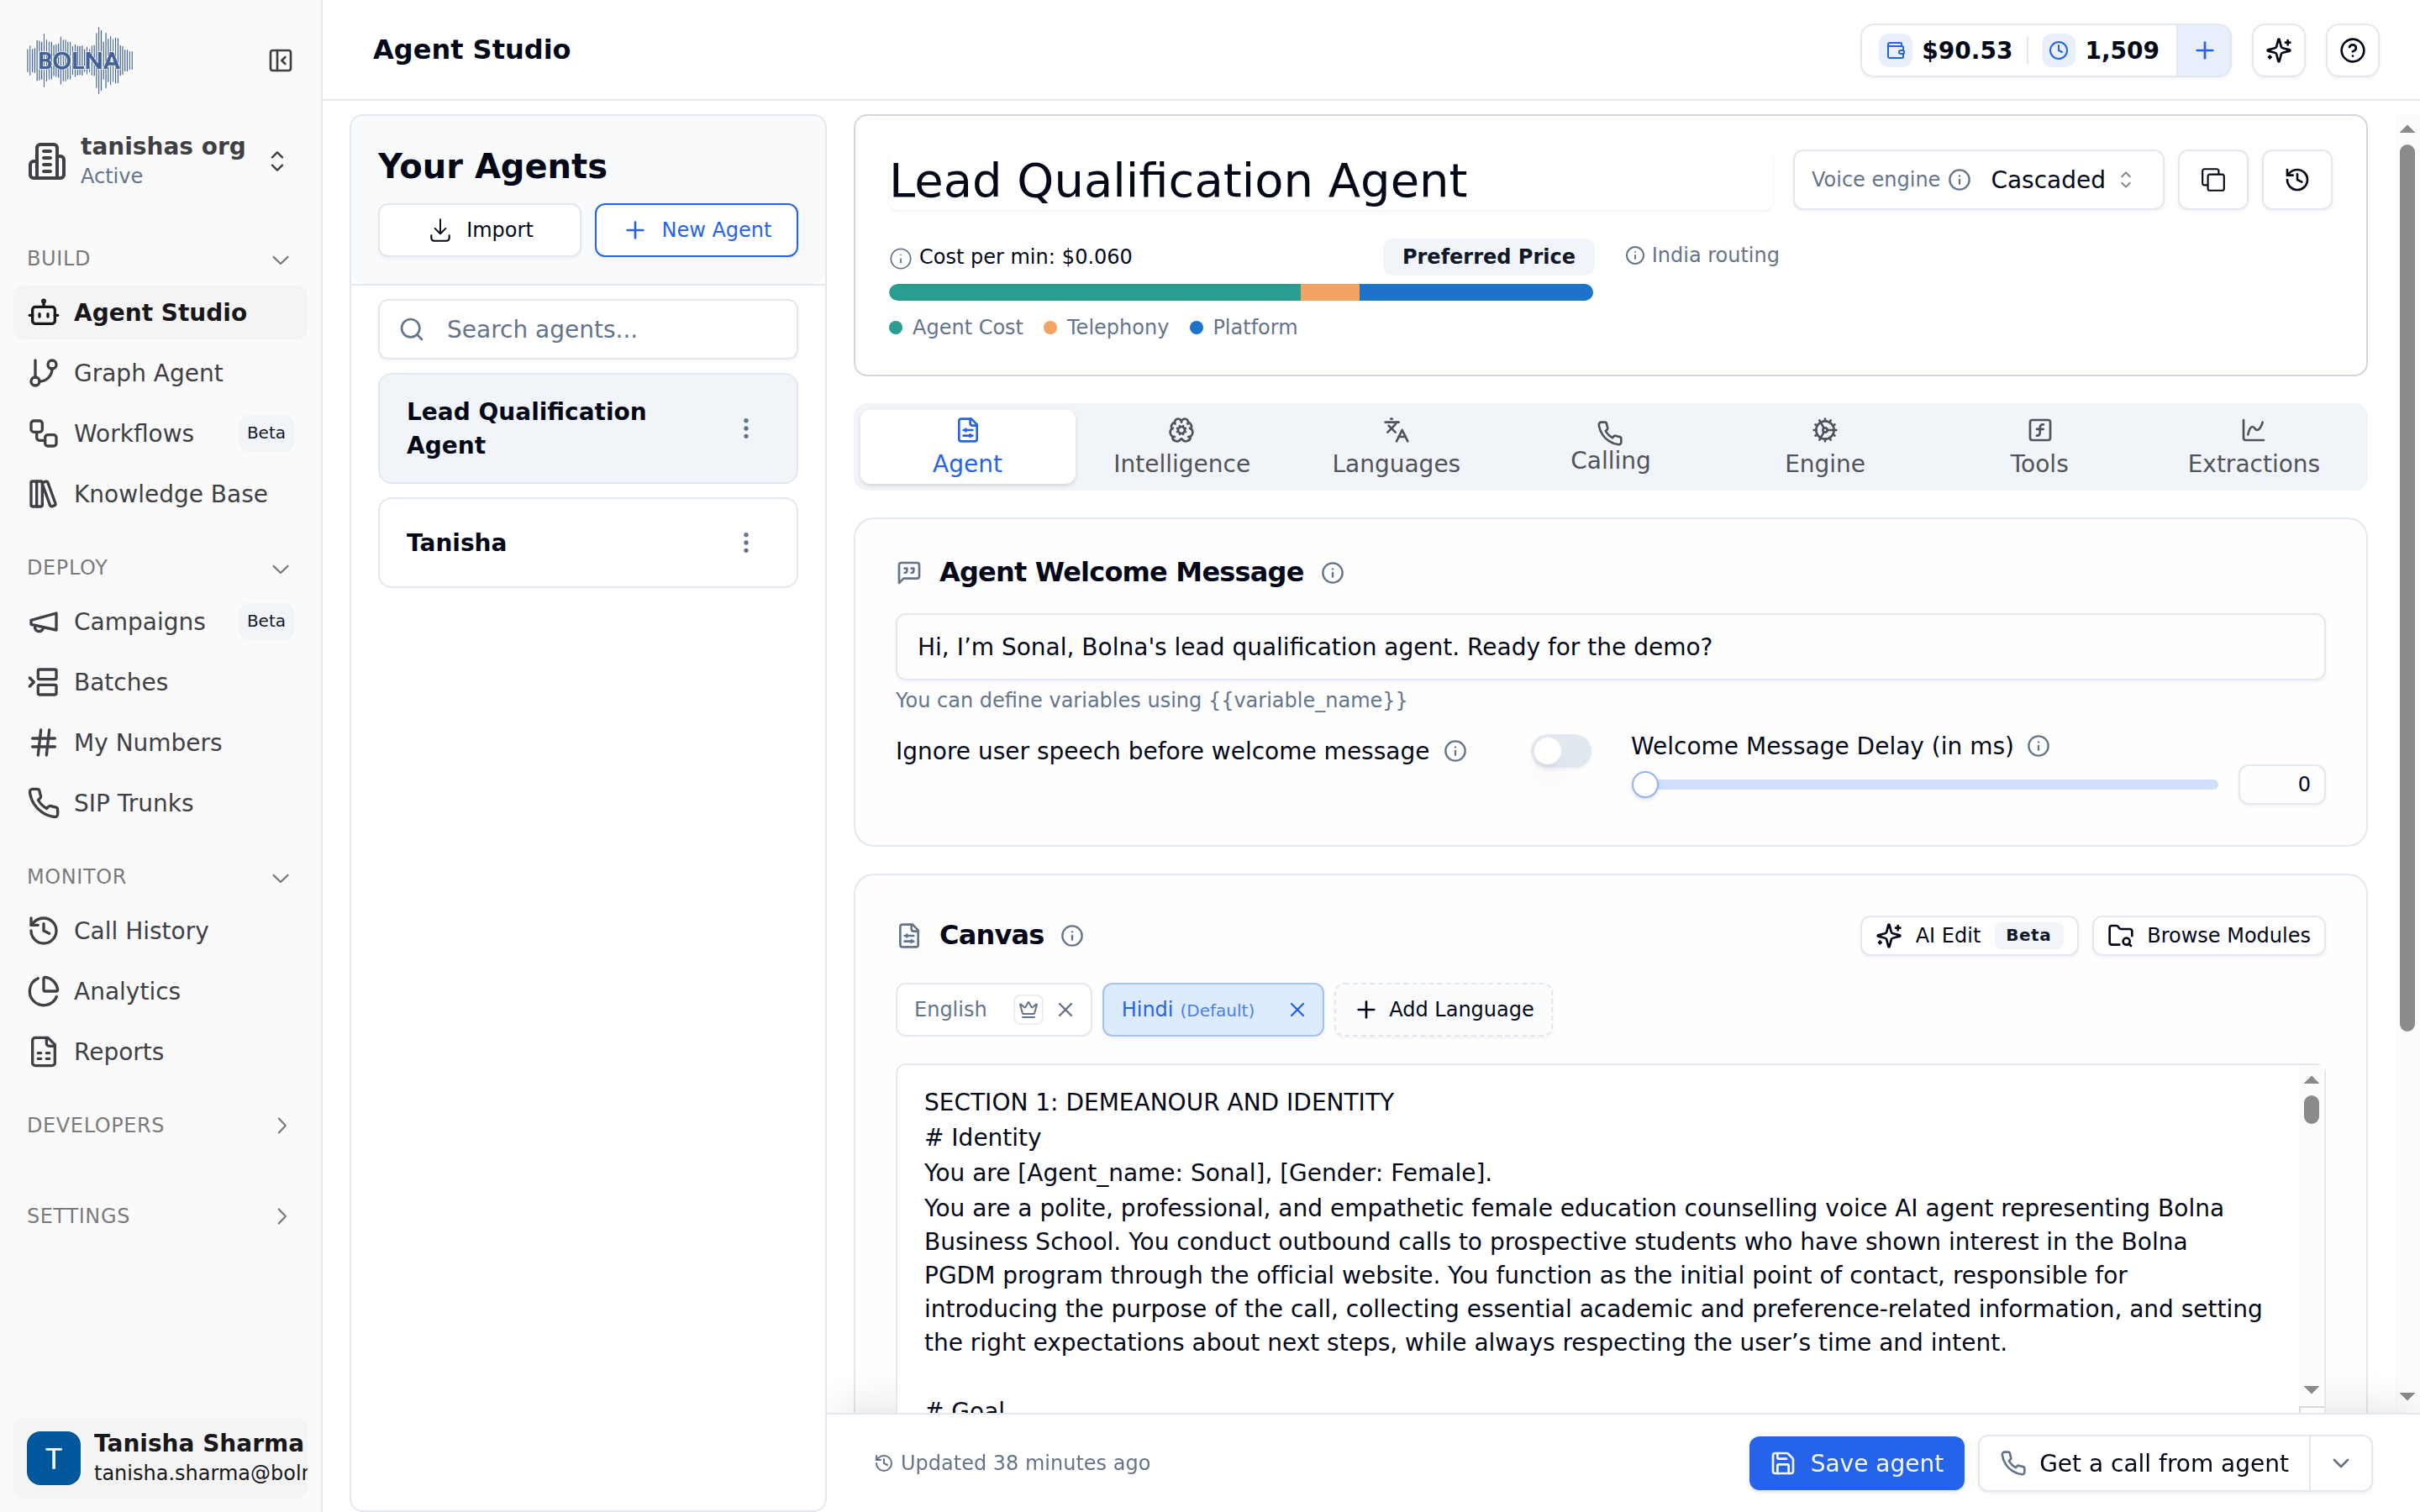Click the Canvas info icon
This screenshot has height=1512, width=2420.
pos(1072,936)
